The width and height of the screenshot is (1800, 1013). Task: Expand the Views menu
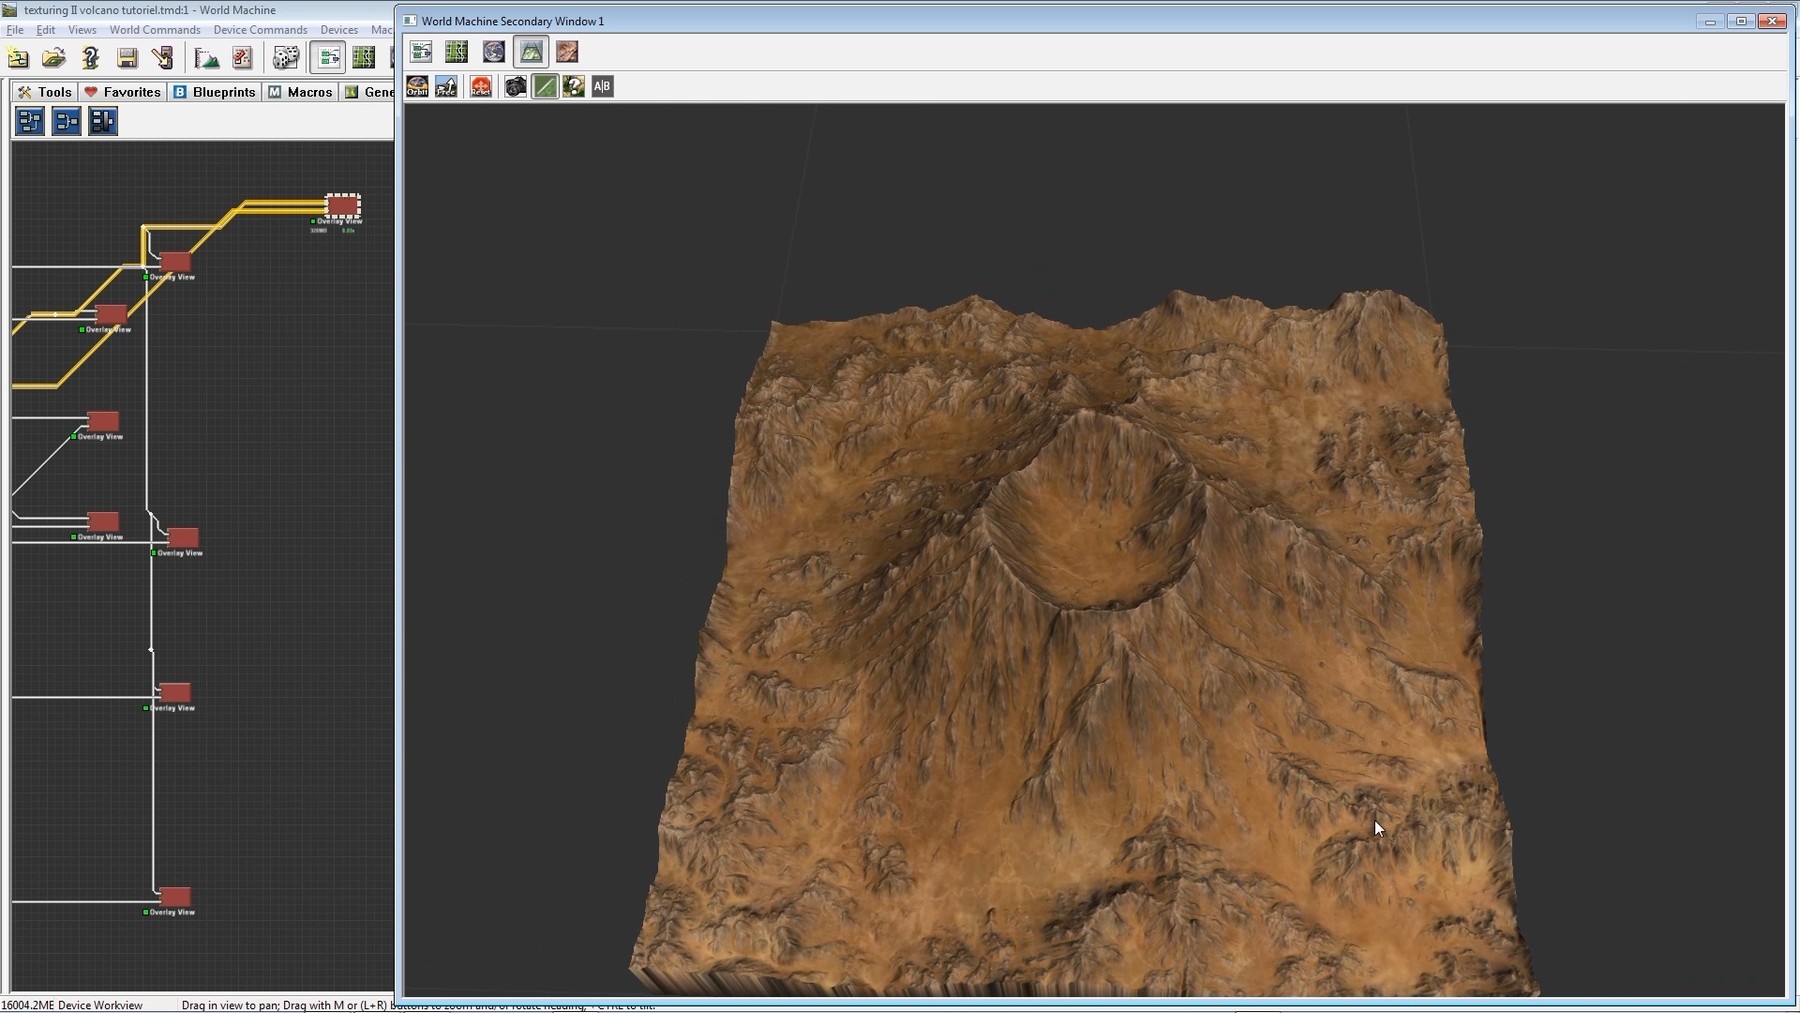click(82, 29)
